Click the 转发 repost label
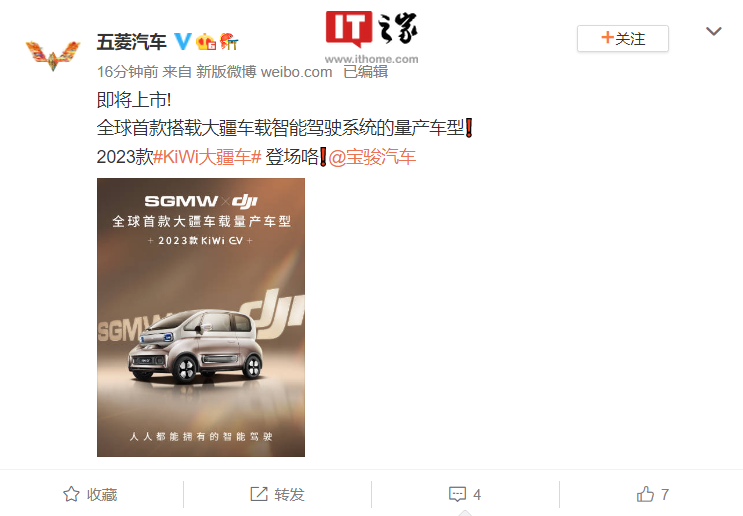743x516 pixels. click(x=289, y=495)
